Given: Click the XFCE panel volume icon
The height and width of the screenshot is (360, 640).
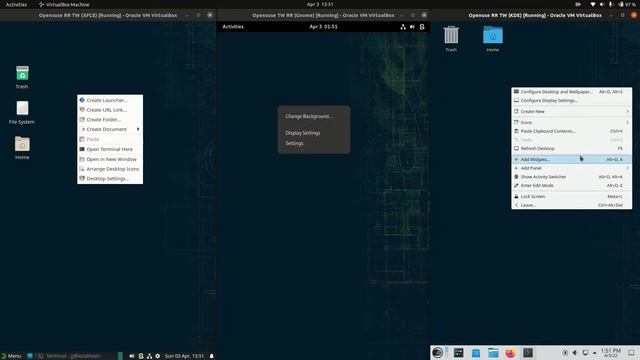Looking at the screenshot, I should point(131,356).
